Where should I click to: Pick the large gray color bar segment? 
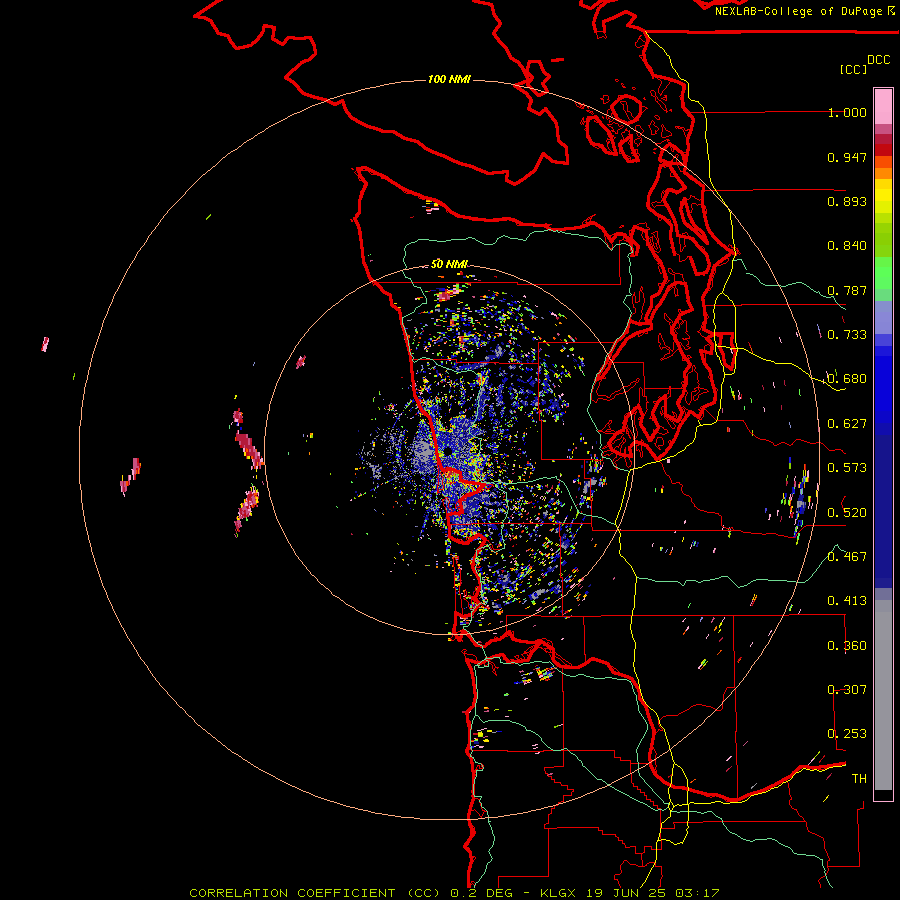883,695
